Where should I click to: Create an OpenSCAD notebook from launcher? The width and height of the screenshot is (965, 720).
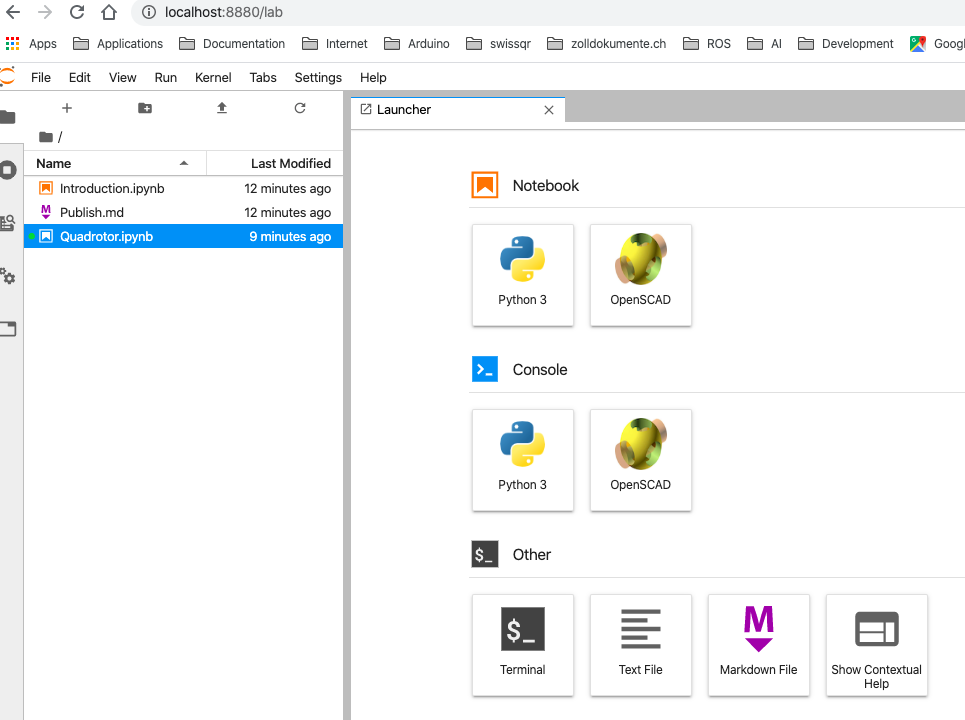[x=640, y=274]
